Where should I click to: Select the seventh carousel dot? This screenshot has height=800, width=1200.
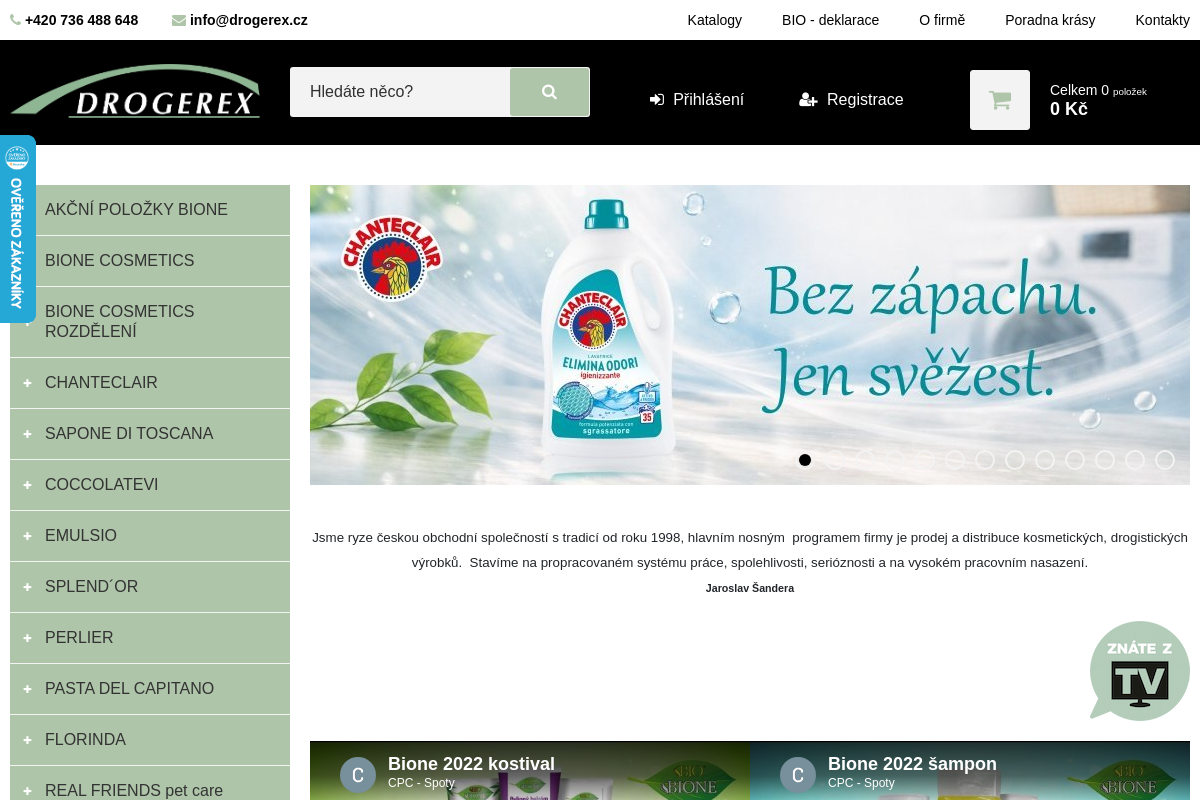[985, 460]
